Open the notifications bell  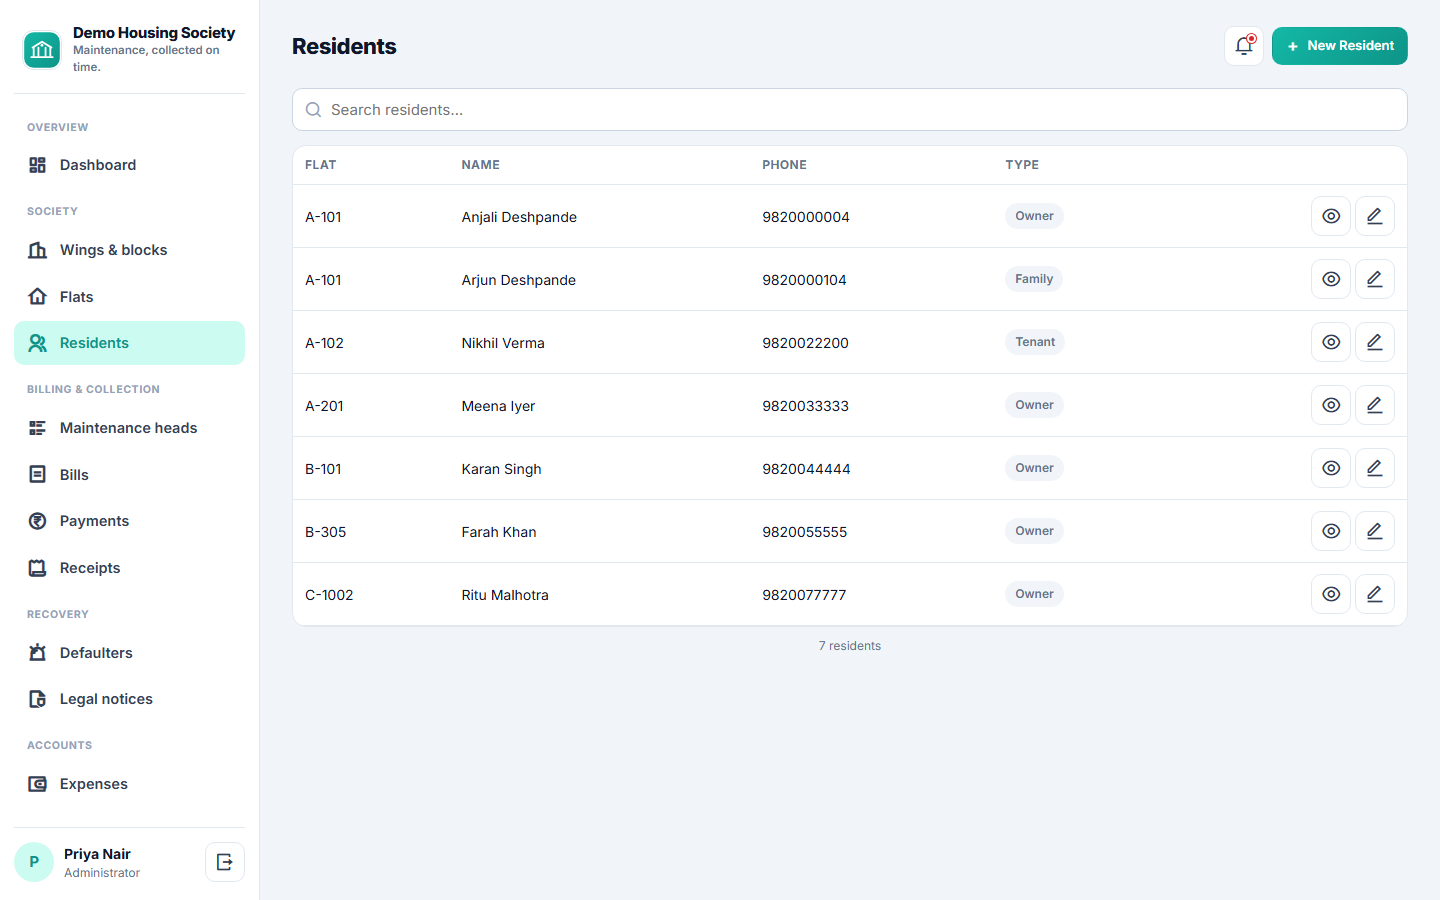(x=1244, y=46)
